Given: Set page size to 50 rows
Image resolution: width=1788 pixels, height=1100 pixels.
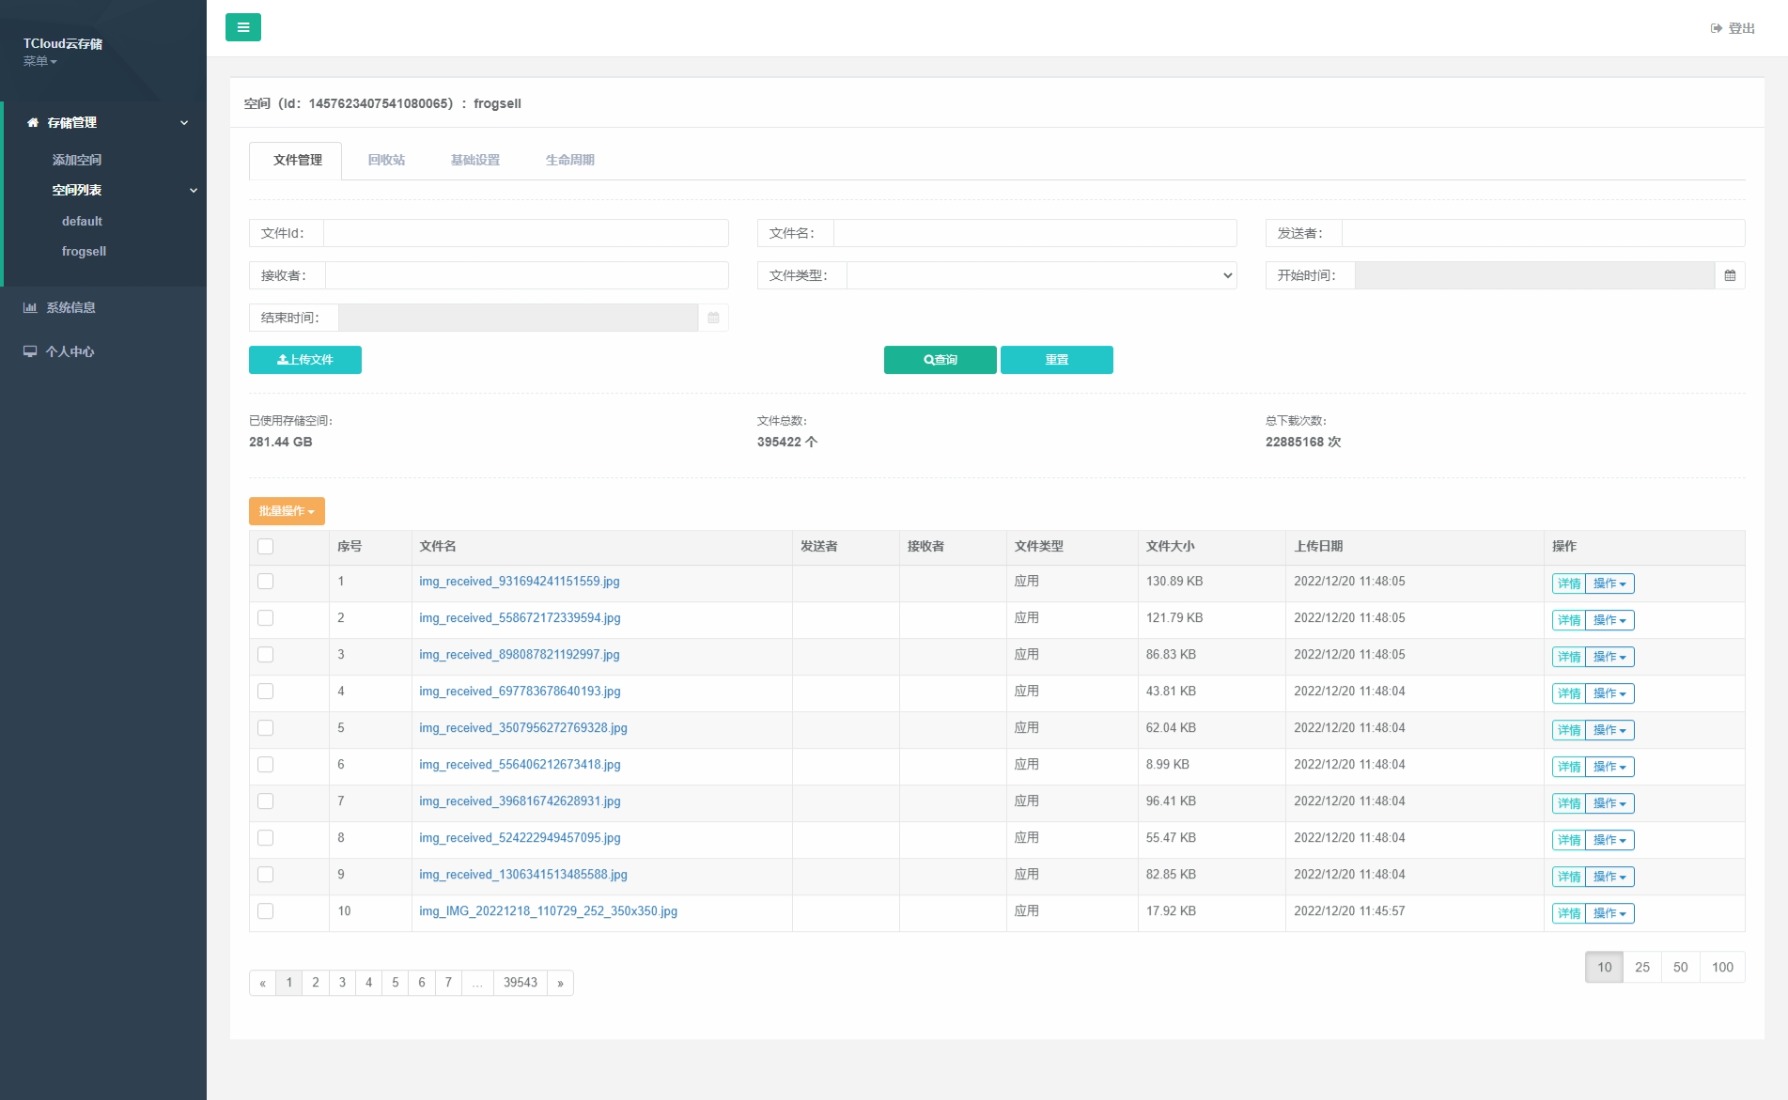Looking at the screenshot, I should (1680, 967).
